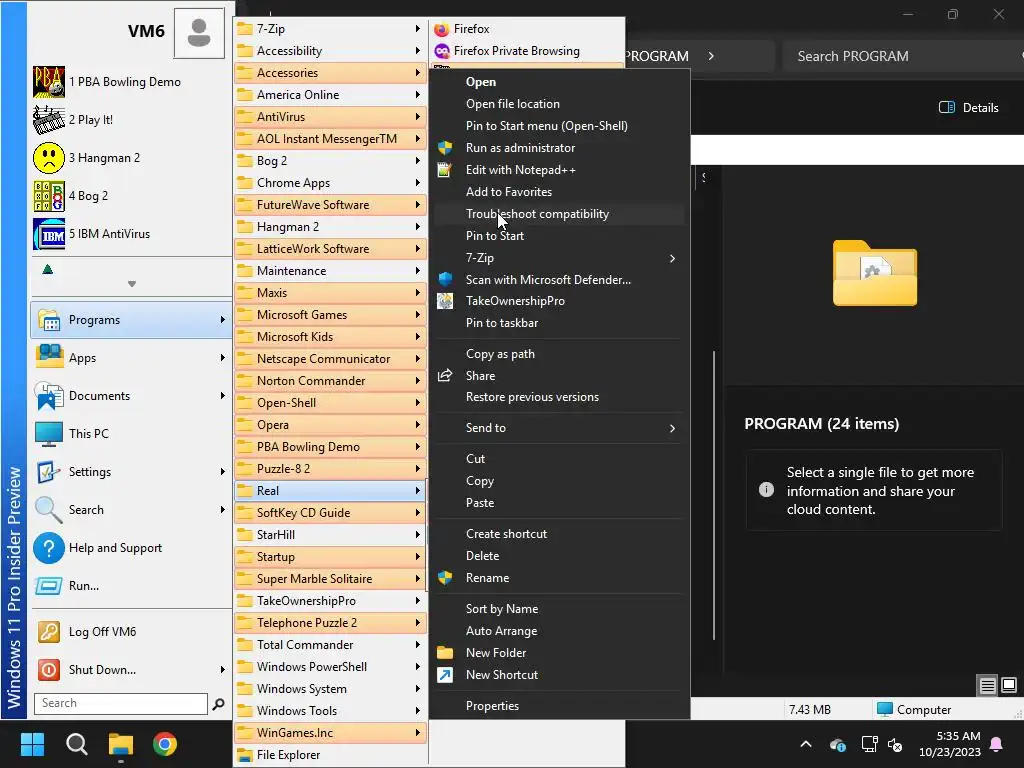Click Troubleshoot compatibility
Image resolution: width=1024 pixels, height=768 pixels.
pyautogui.click(x=559, y=214)
